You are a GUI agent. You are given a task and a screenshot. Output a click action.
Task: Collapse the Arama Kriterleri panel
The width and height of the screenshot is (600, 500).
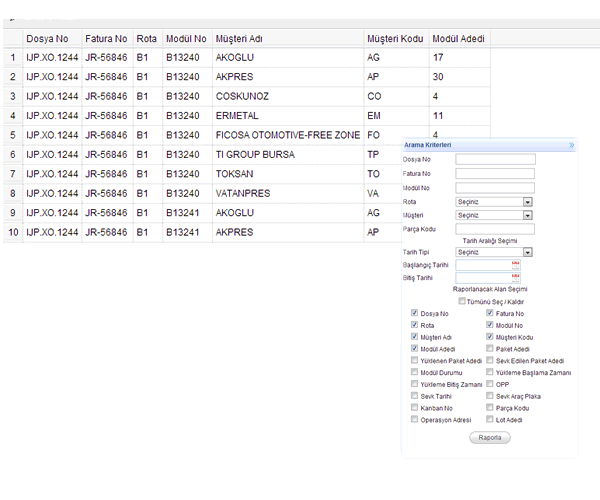pos(571,145)
